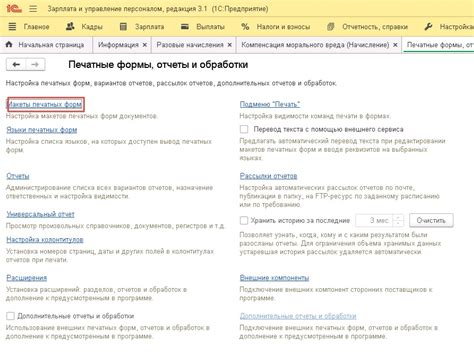Click the percent icon for Налоги и взносы
474x364 pixels.
[245, 27]
